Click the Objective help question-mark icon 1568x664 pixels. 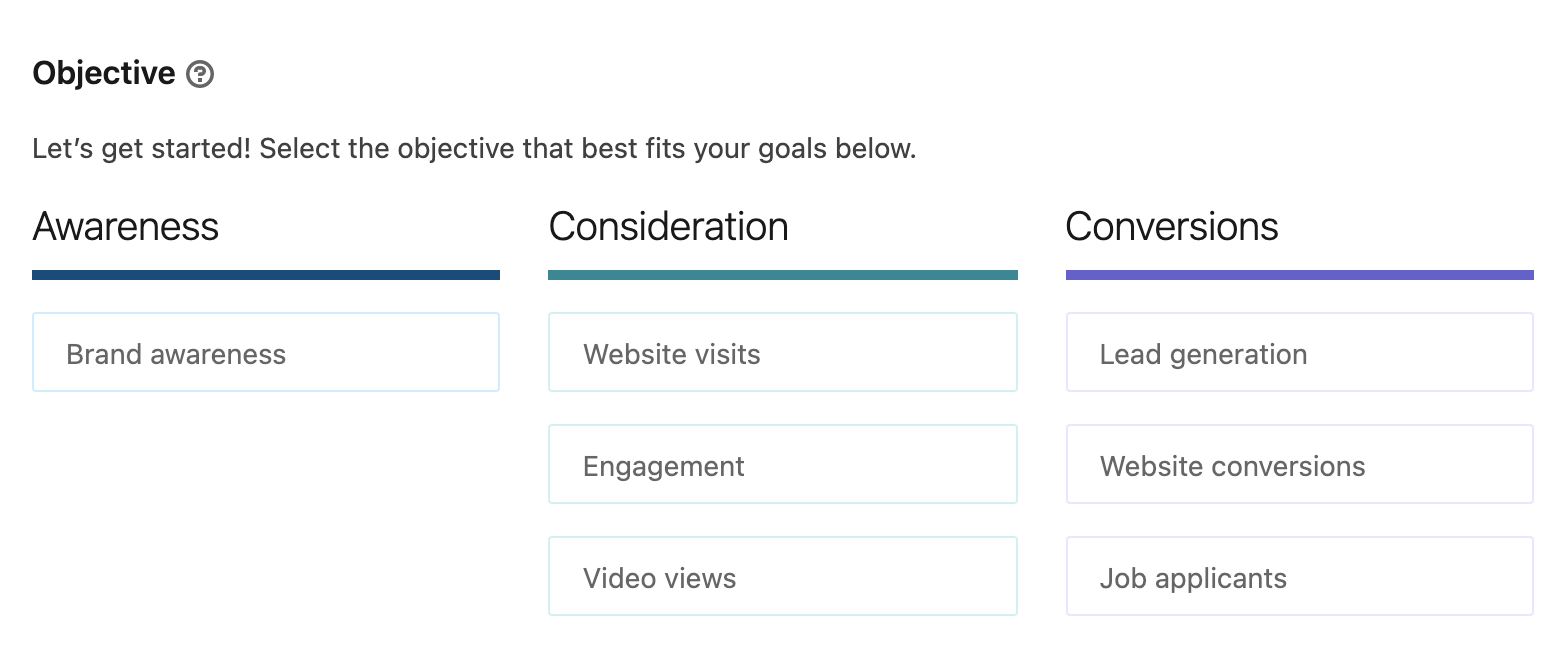(x=200, y=74)
